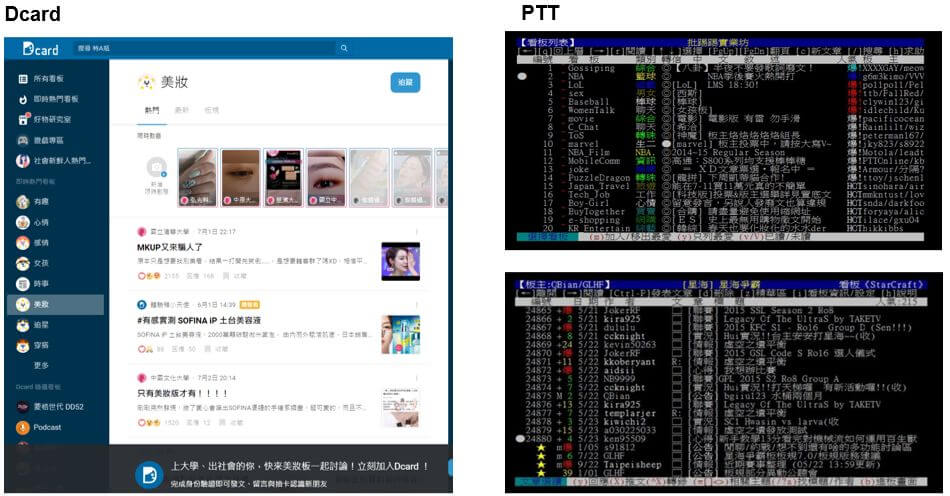Select the LoL board row in PTT
Screen dimensions: 950x496
point(721,85)
